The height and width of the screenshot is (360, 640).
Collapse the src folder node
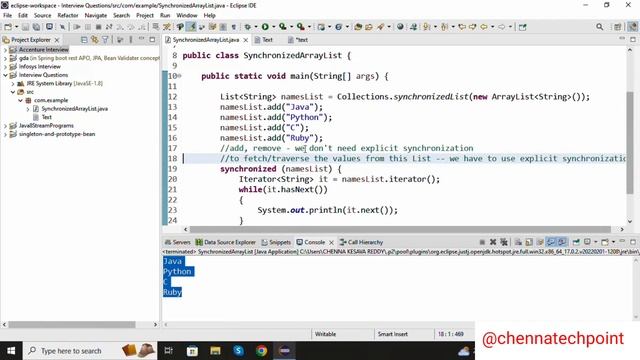tap(13, 92)
